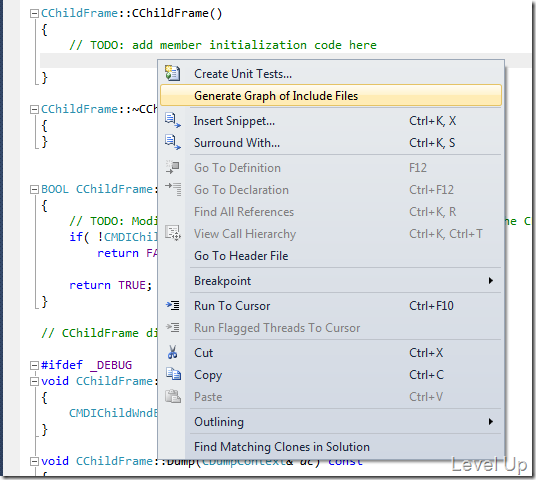Click View Call Hierarchy entry
The height and width of the screenshot is (480, 536).
pyautogui.click(x=331, y=234)
